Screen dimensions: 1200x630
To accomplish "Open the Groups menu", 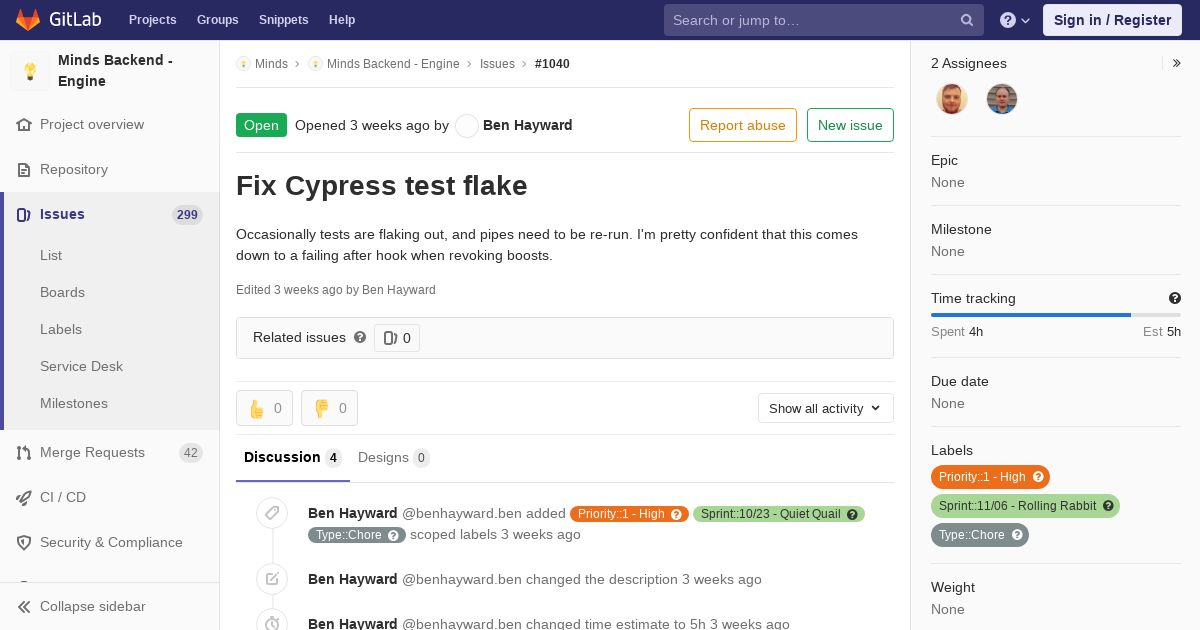I will coord(217,20).
